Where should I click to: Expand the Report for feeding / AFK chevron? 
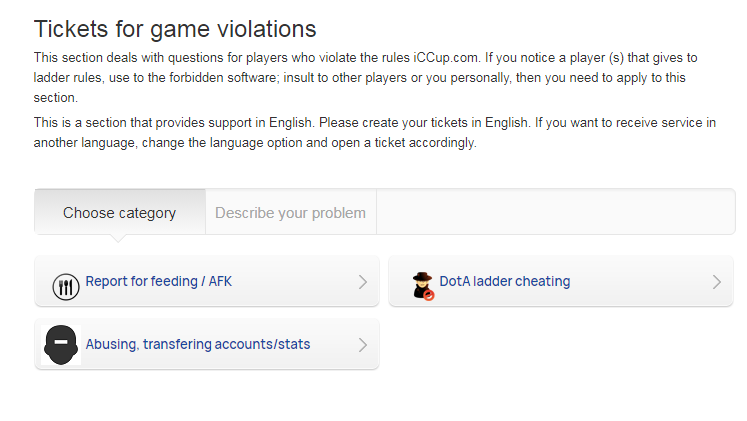363,282
